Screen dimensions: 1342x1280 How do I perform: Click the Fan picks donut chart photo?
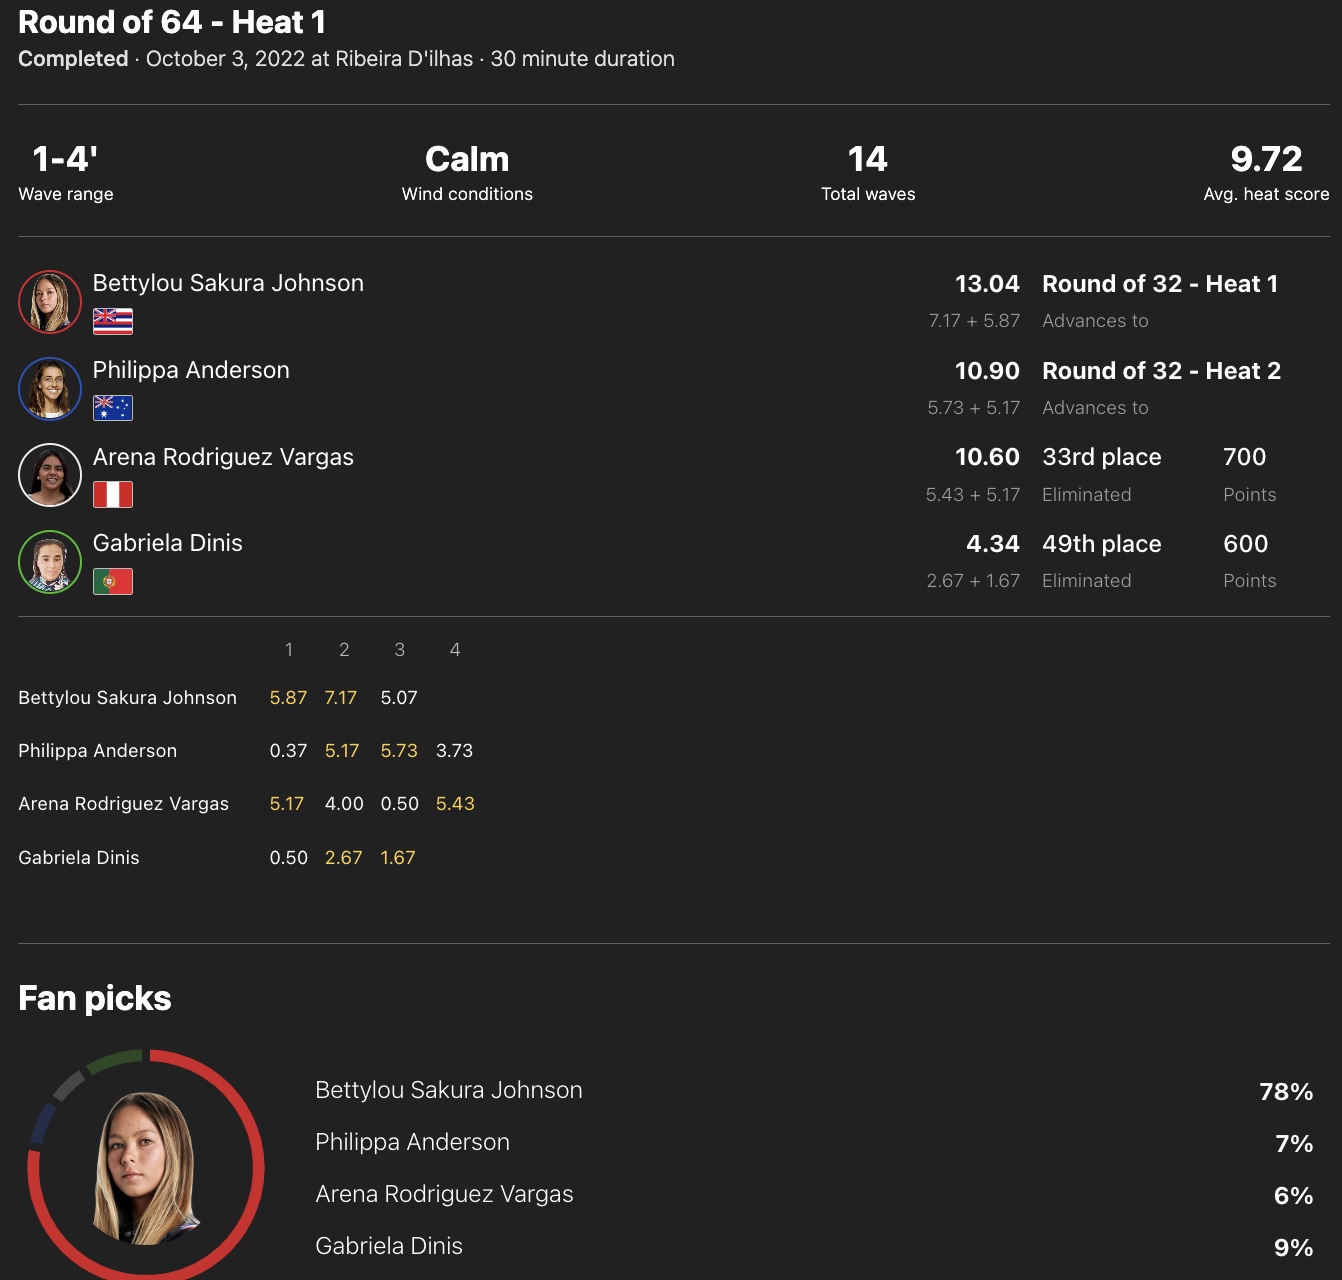[146, 1167]
